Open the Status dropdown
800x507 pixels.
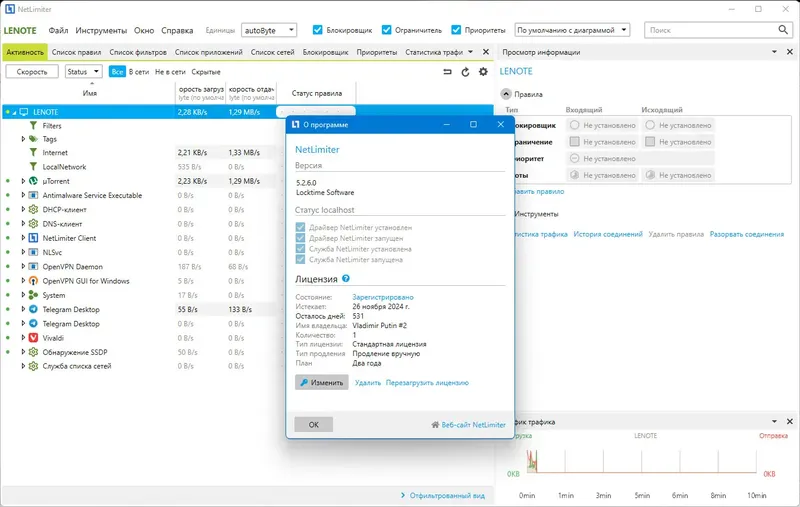click(x=84, y=72)
